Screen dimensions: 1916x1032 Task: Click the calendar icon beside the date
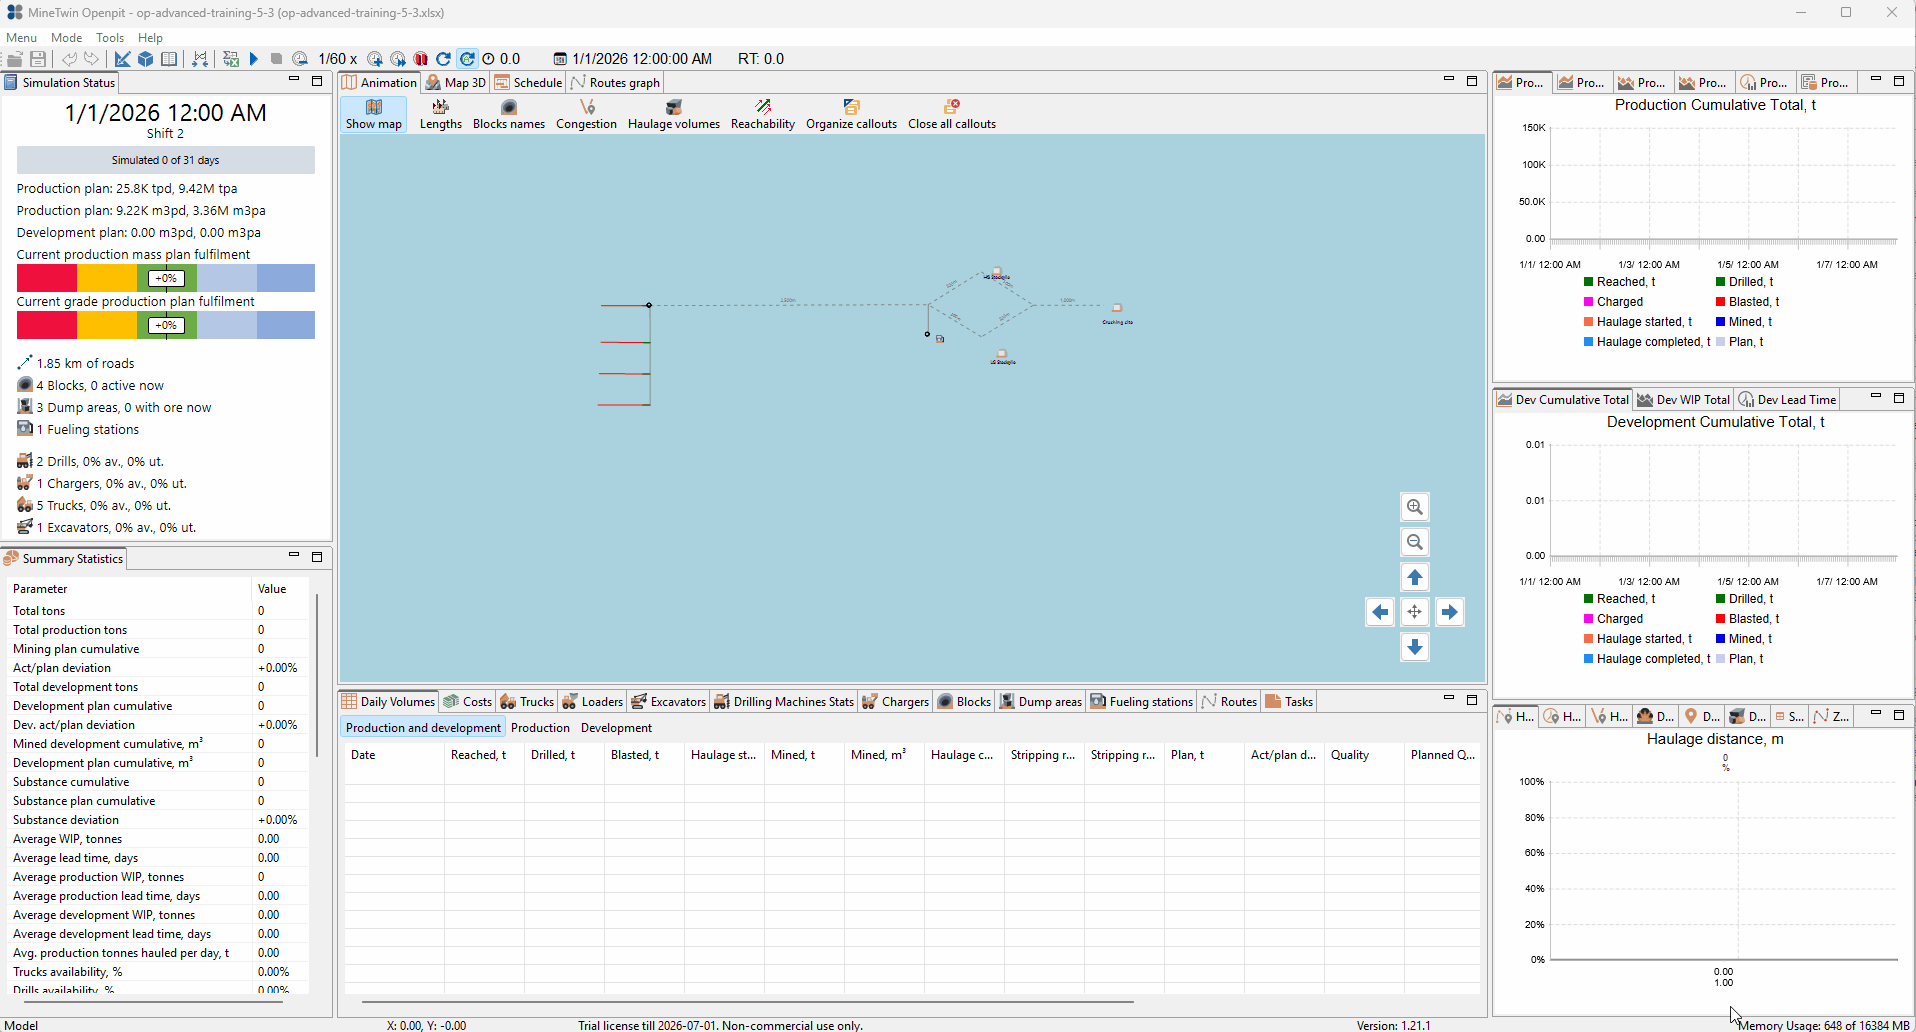pos(560,59)
